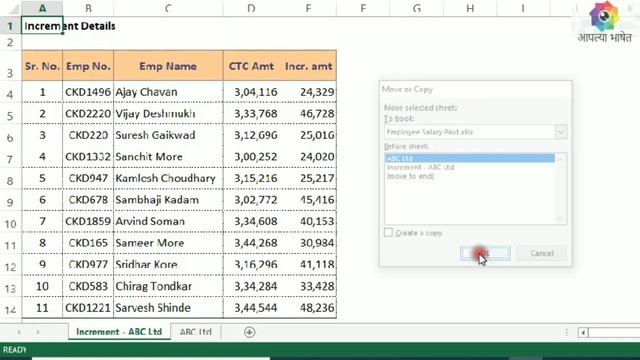This screenshot has height=360, width=640.
Task: Click the cell containing Vijay Deshmukh
Action: coord(168,113)
